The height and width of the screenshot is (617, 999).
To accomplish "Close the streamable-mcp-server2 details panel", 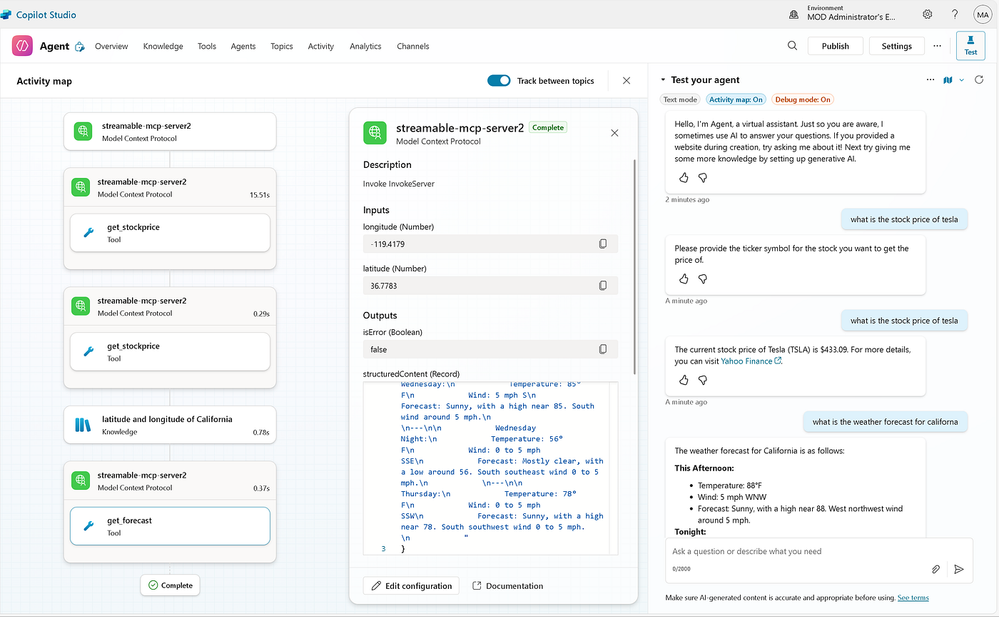I will pos(614,133).
